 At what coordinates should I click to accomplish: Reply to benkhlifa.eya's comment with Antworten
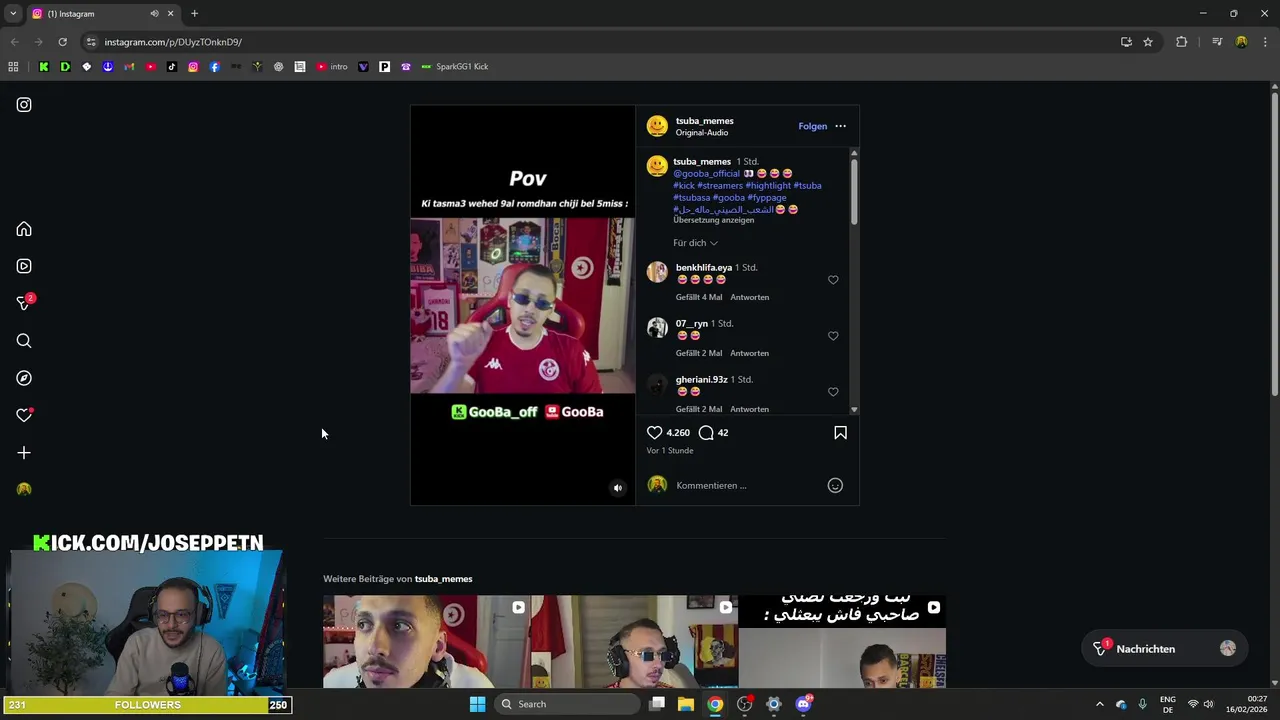(x=749, y=297)
